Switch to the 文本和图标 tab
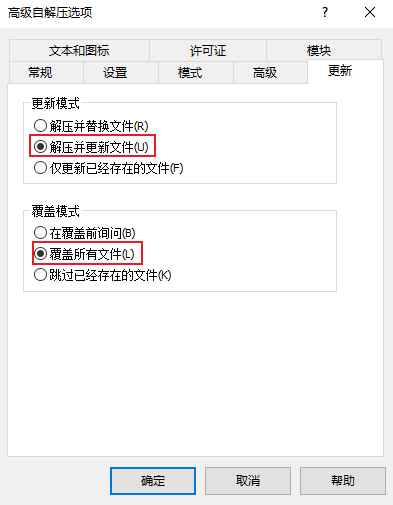Viewport: 393px width, 505px height. pos(79,51)
